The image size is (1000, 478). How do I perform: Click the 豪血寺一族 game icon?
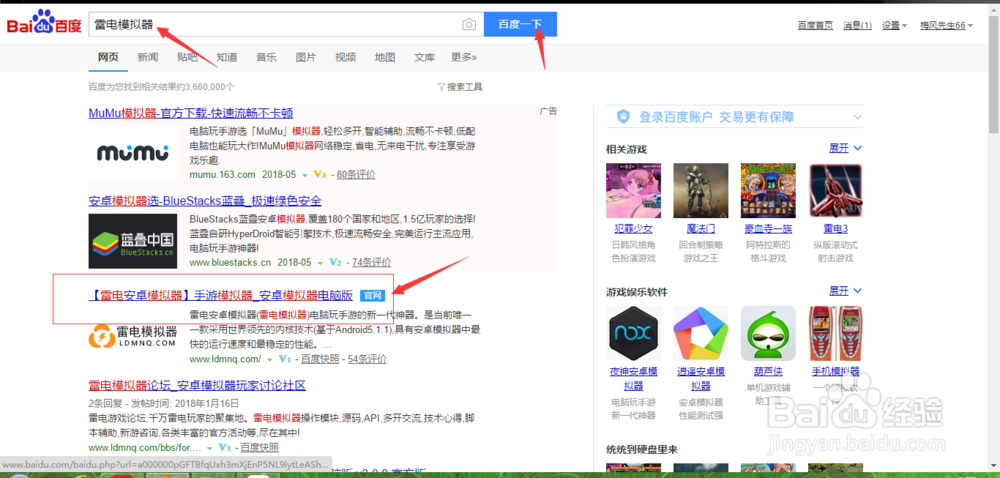768,191
